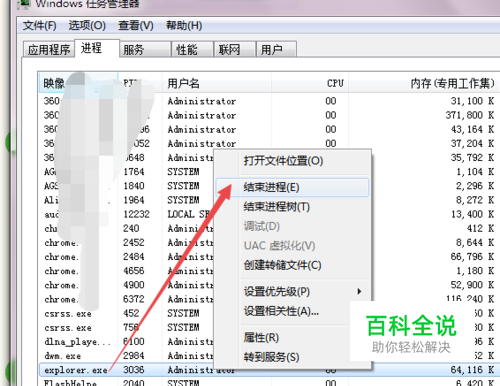Screen dimensions: 500x386
Task: Open the 帮助(H) menu
Action: 184,26
